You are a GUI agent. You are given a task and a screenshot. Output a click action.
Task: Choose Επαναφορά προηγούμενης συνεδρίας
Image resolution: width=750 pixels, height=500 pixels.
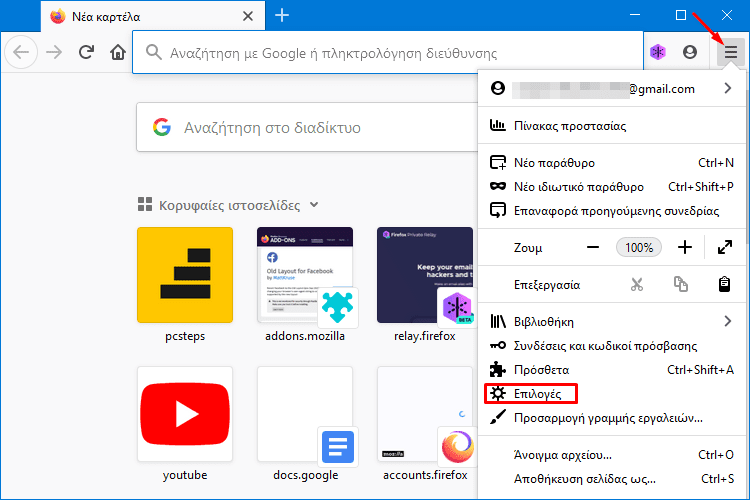(x=612, y=211)
